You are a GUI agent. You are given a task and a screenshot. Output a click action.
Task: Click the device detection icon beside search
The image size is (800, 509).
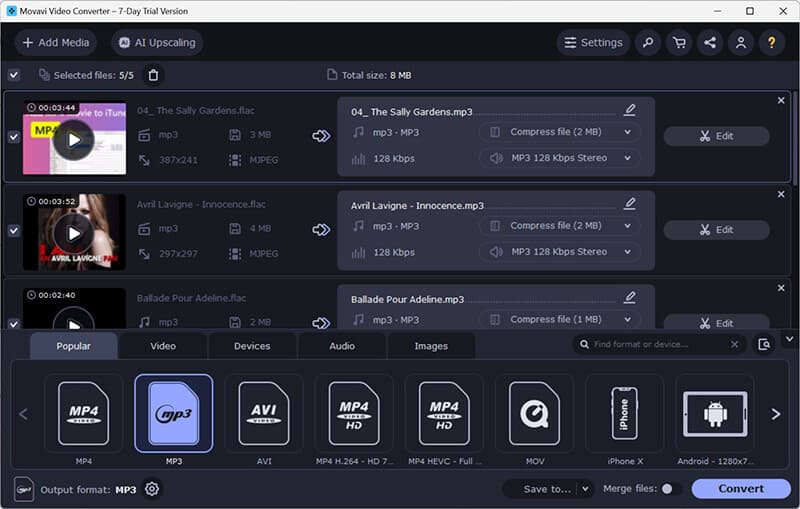pyautogui.click(x=764, y=345)
